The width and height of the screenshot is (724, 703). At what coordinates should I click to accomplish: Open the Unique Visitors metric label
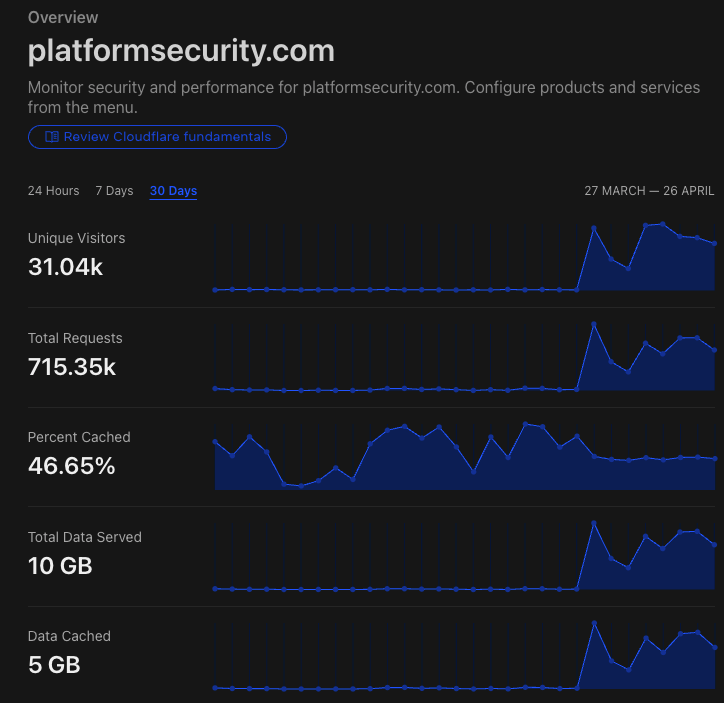[76, 238]
